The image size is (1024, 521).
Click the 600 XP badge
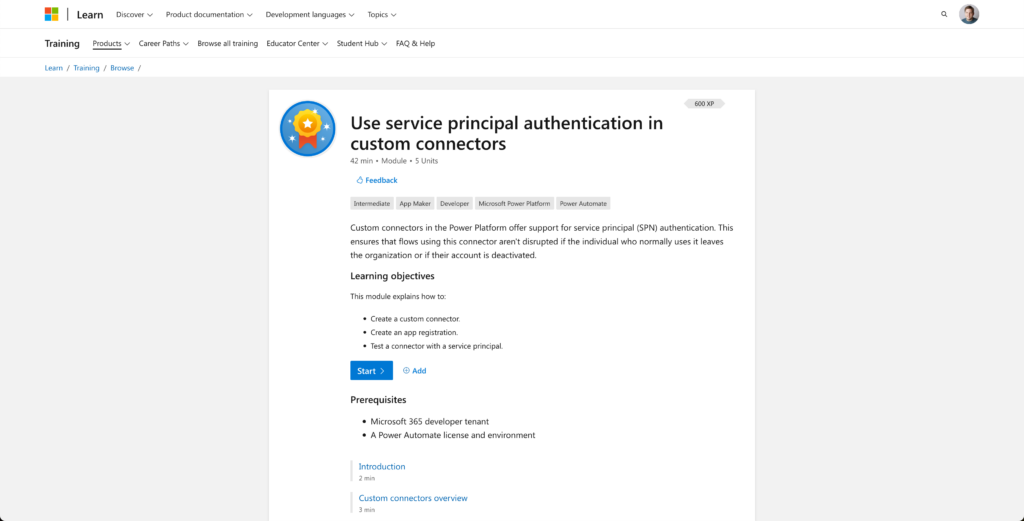pyautogui.click(x=704, y=103)
